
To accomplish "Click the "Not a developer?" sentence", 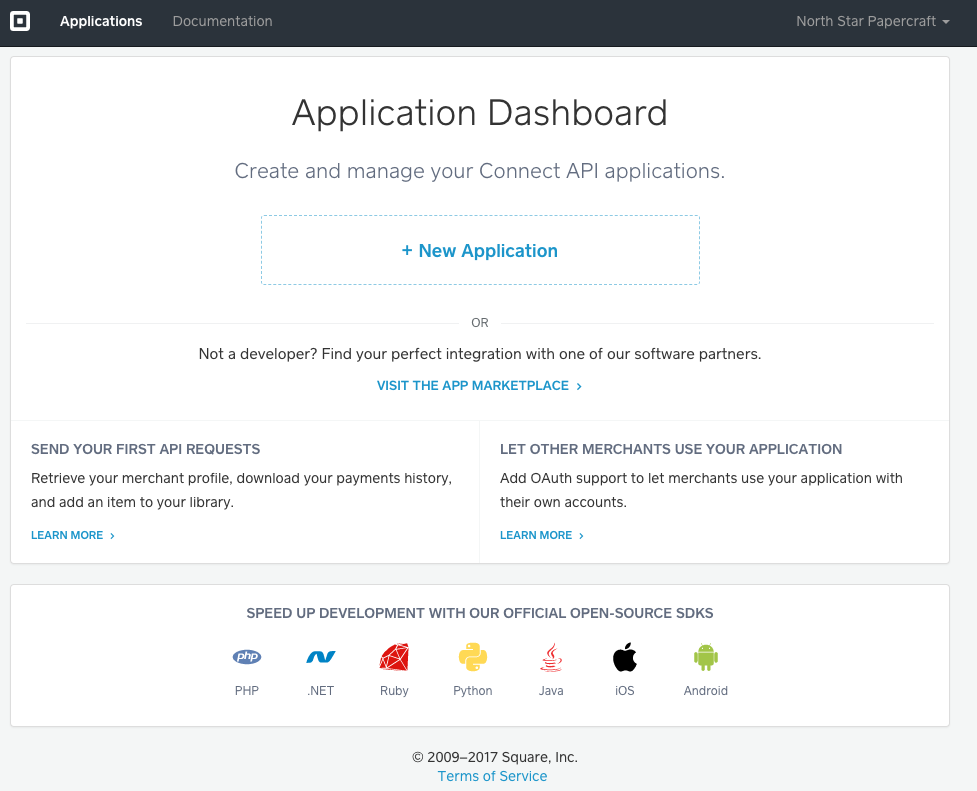I will pyautogui.click(x=480, y=354).
